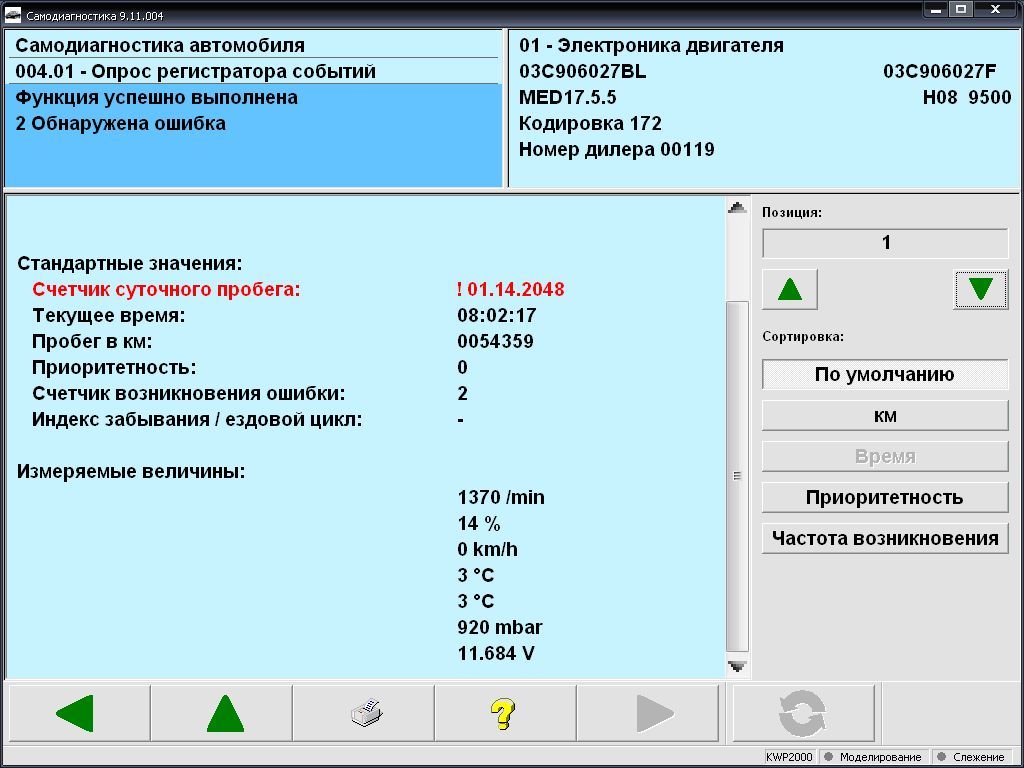Click the 004.01 - Опрос регистратора событий line
This screenshot has width=1024, height=768.
196,71
